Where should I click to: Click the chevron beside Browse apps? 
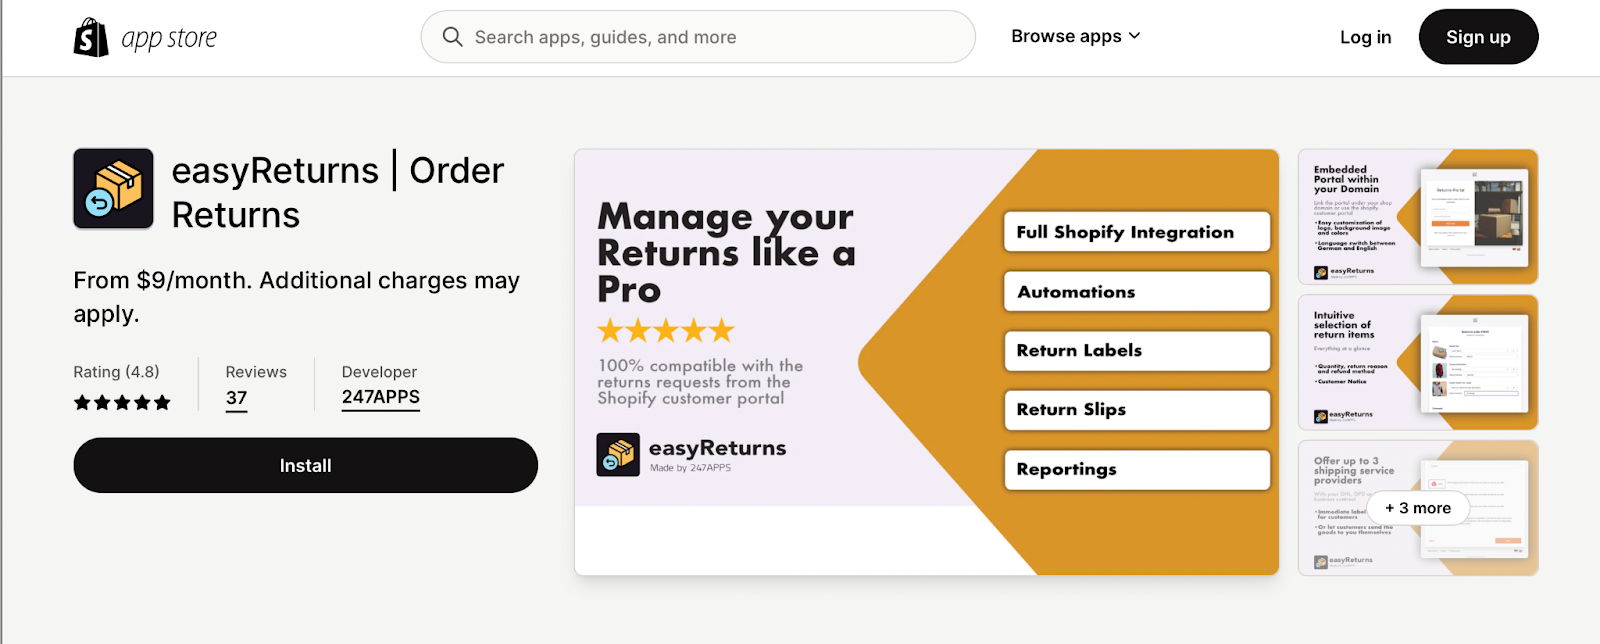coord(1134,36)
